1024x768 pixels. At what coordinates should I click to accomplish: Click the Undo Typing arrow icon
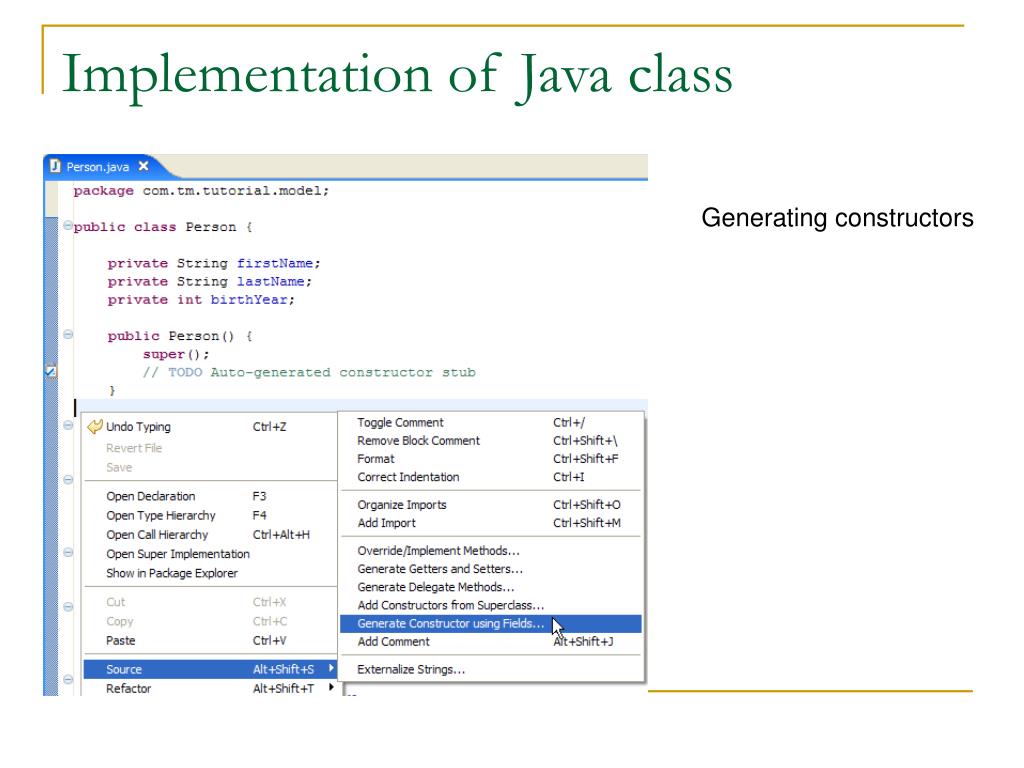pos(95,426)
